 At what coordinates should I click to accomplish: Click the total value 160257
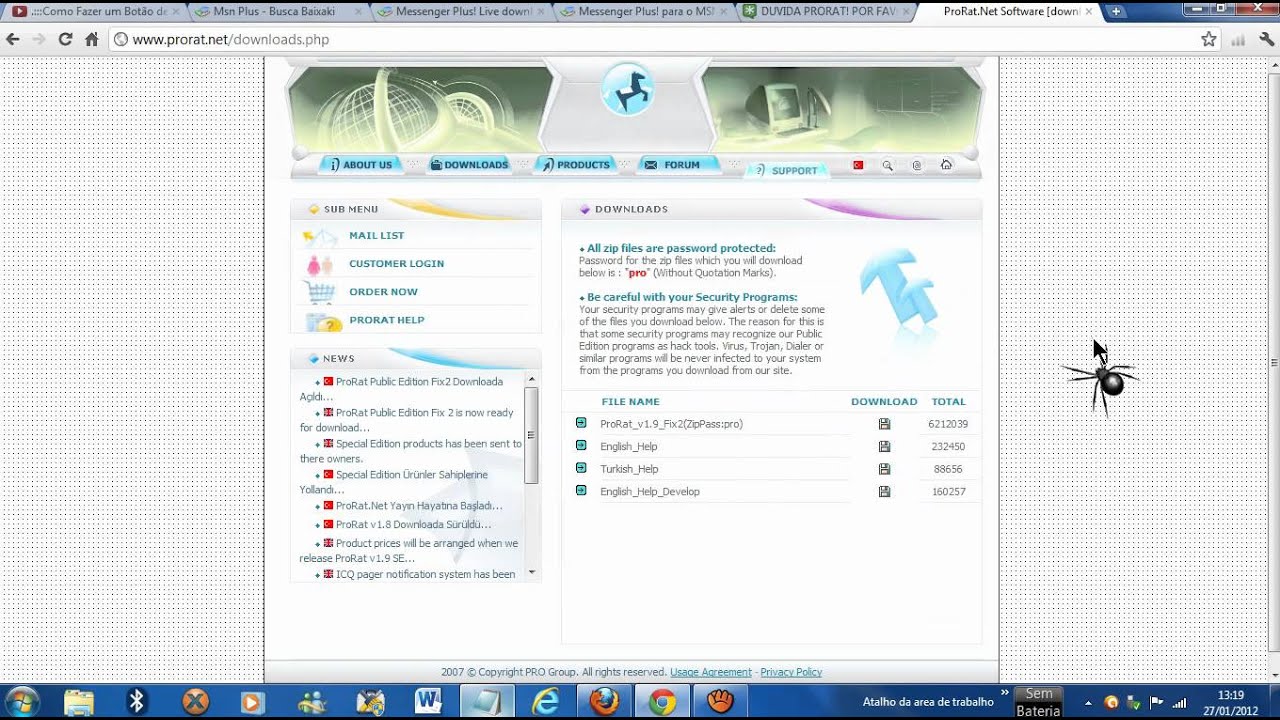[x=947, y=492]
